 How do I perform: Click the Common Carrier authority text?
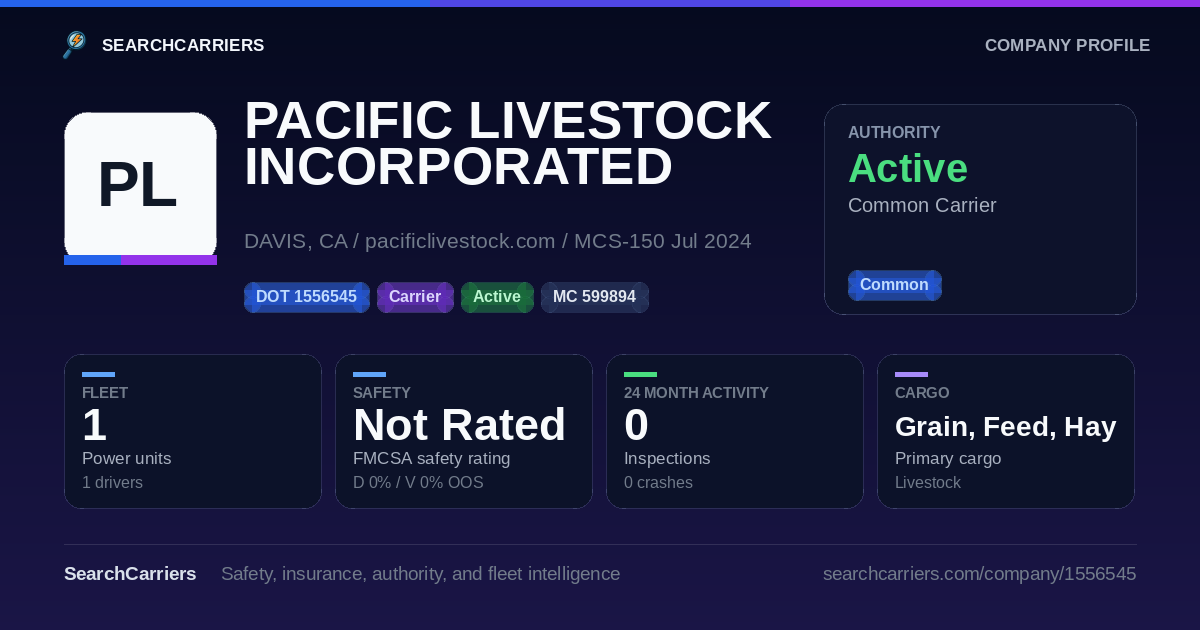922,205
